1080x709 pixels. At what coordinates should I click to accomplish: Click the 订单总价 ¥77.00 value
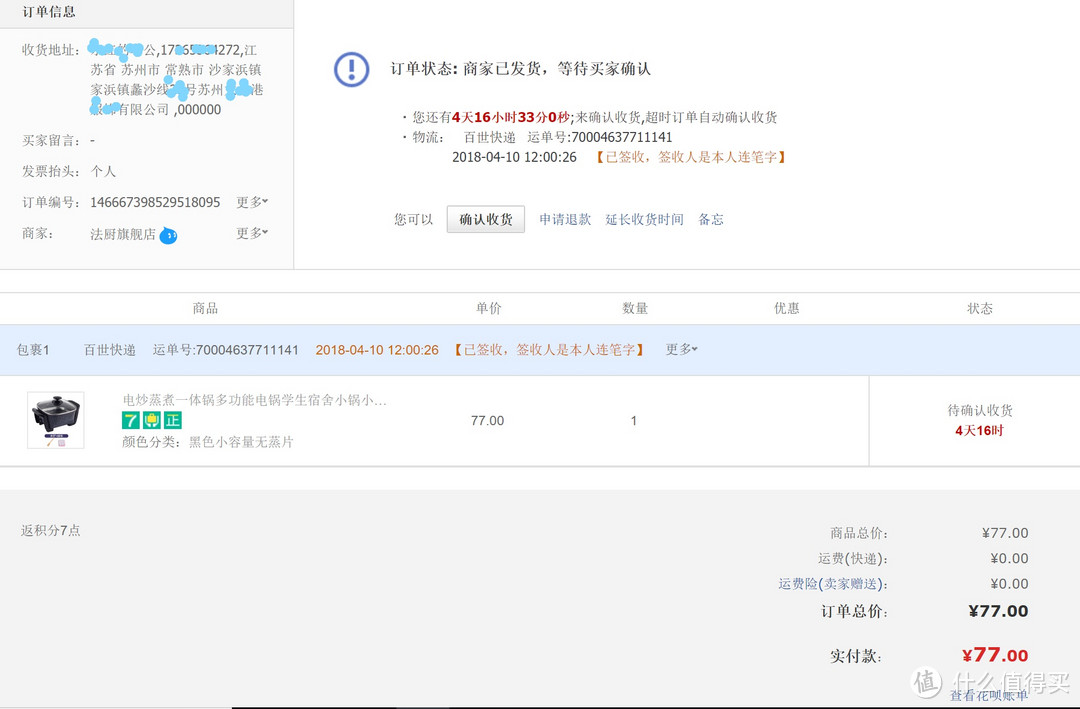pyautogui.click(x=998, y=611)
